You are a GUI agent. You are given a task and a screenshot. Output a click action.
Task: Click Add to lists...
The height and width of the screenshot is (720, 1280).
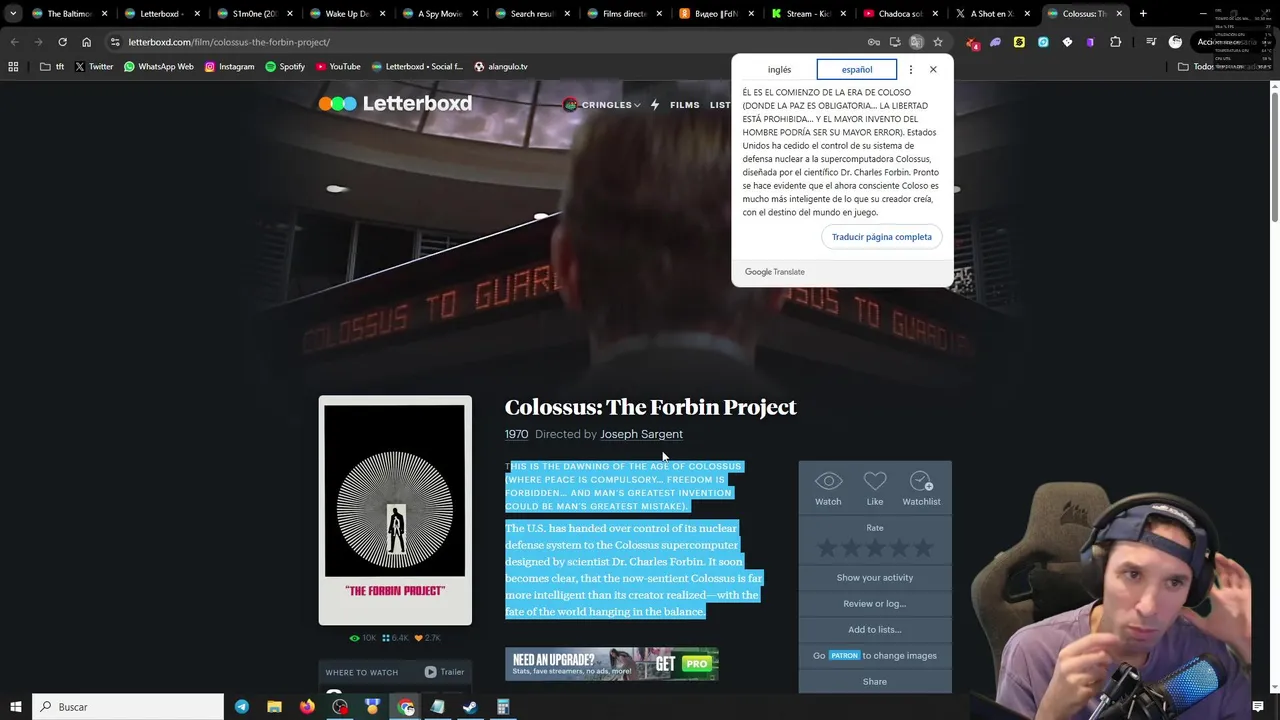(875, 629)
